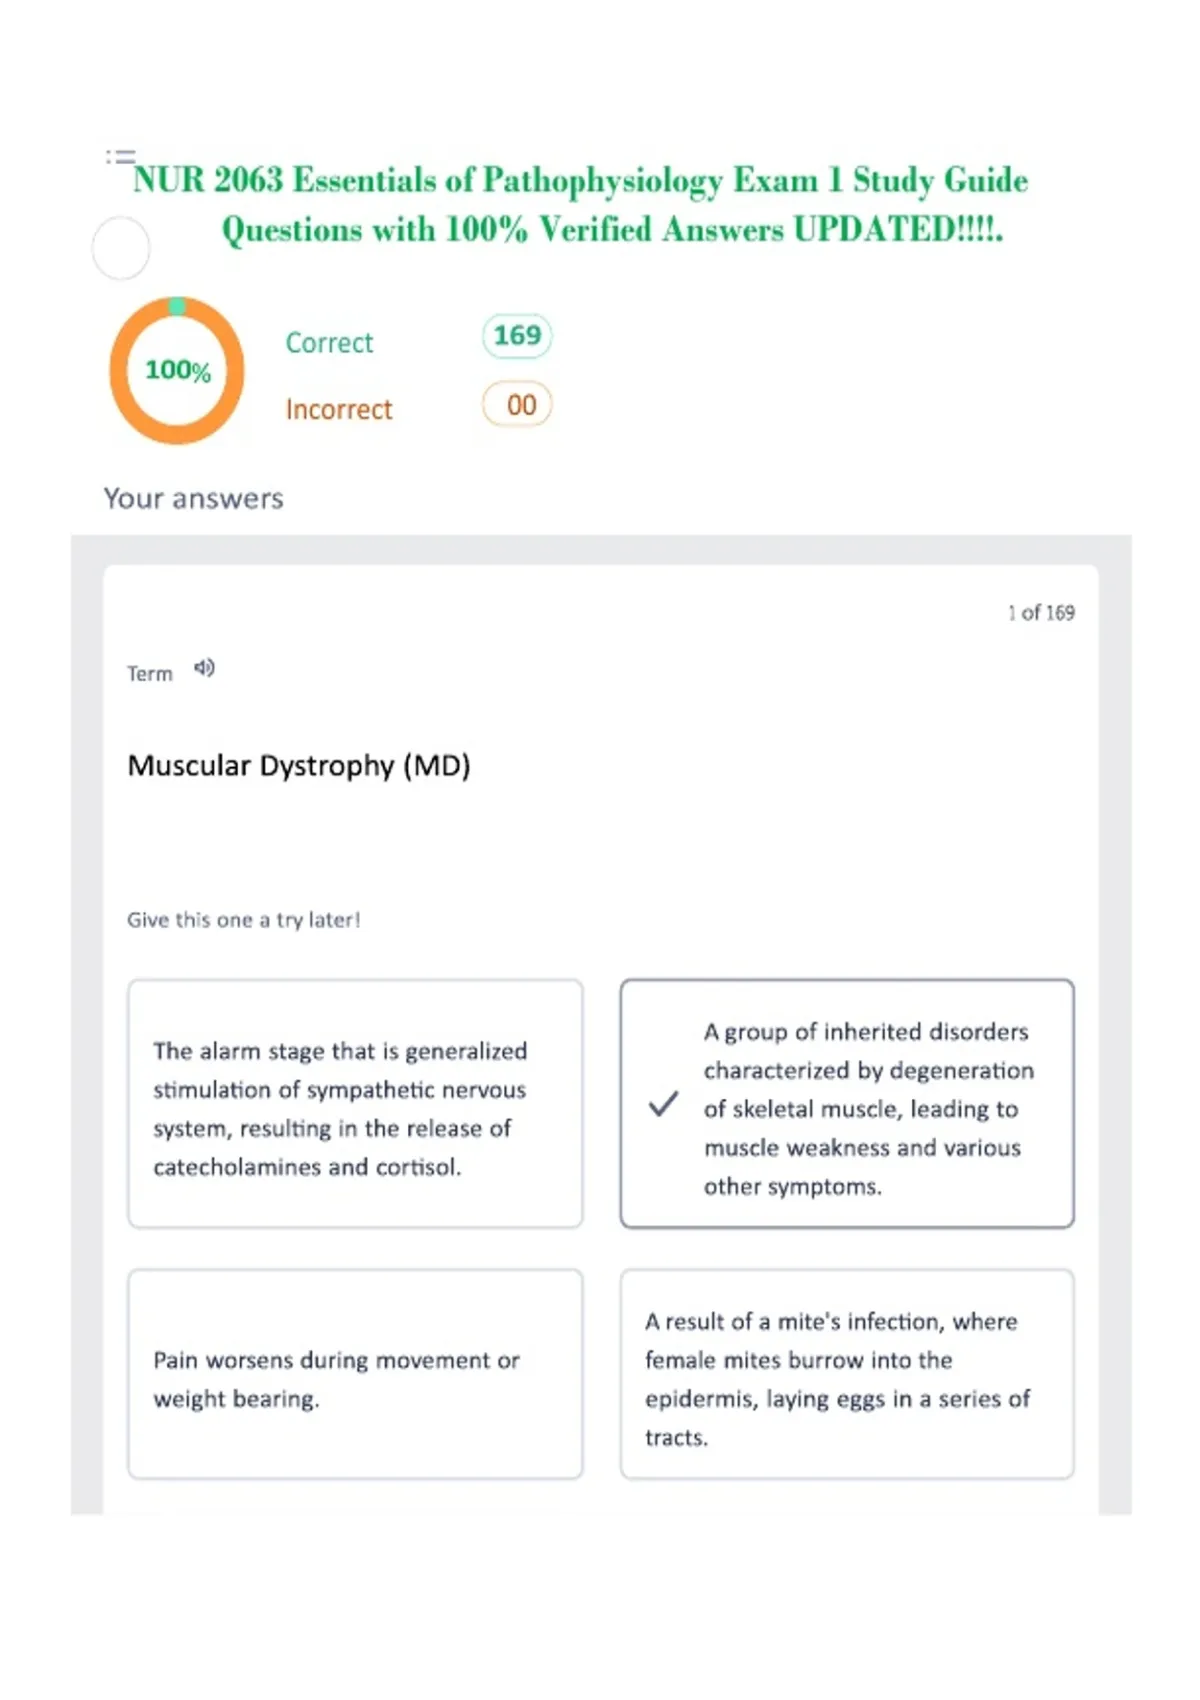The width and height of the screenshot is (1200, 1700).
Task: Click the Your answers heading
Action: pyautogui.click(x=194, y=498)
